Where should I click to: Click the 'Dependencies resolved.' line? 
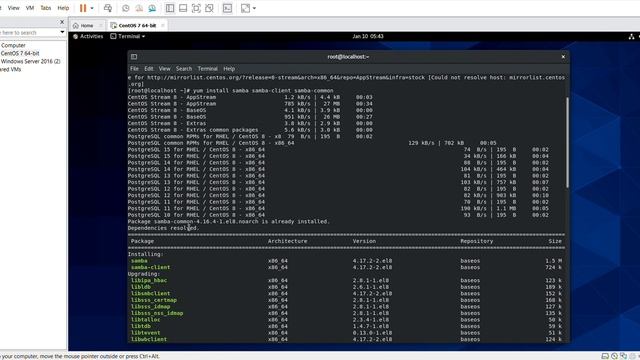pos(163,228)
